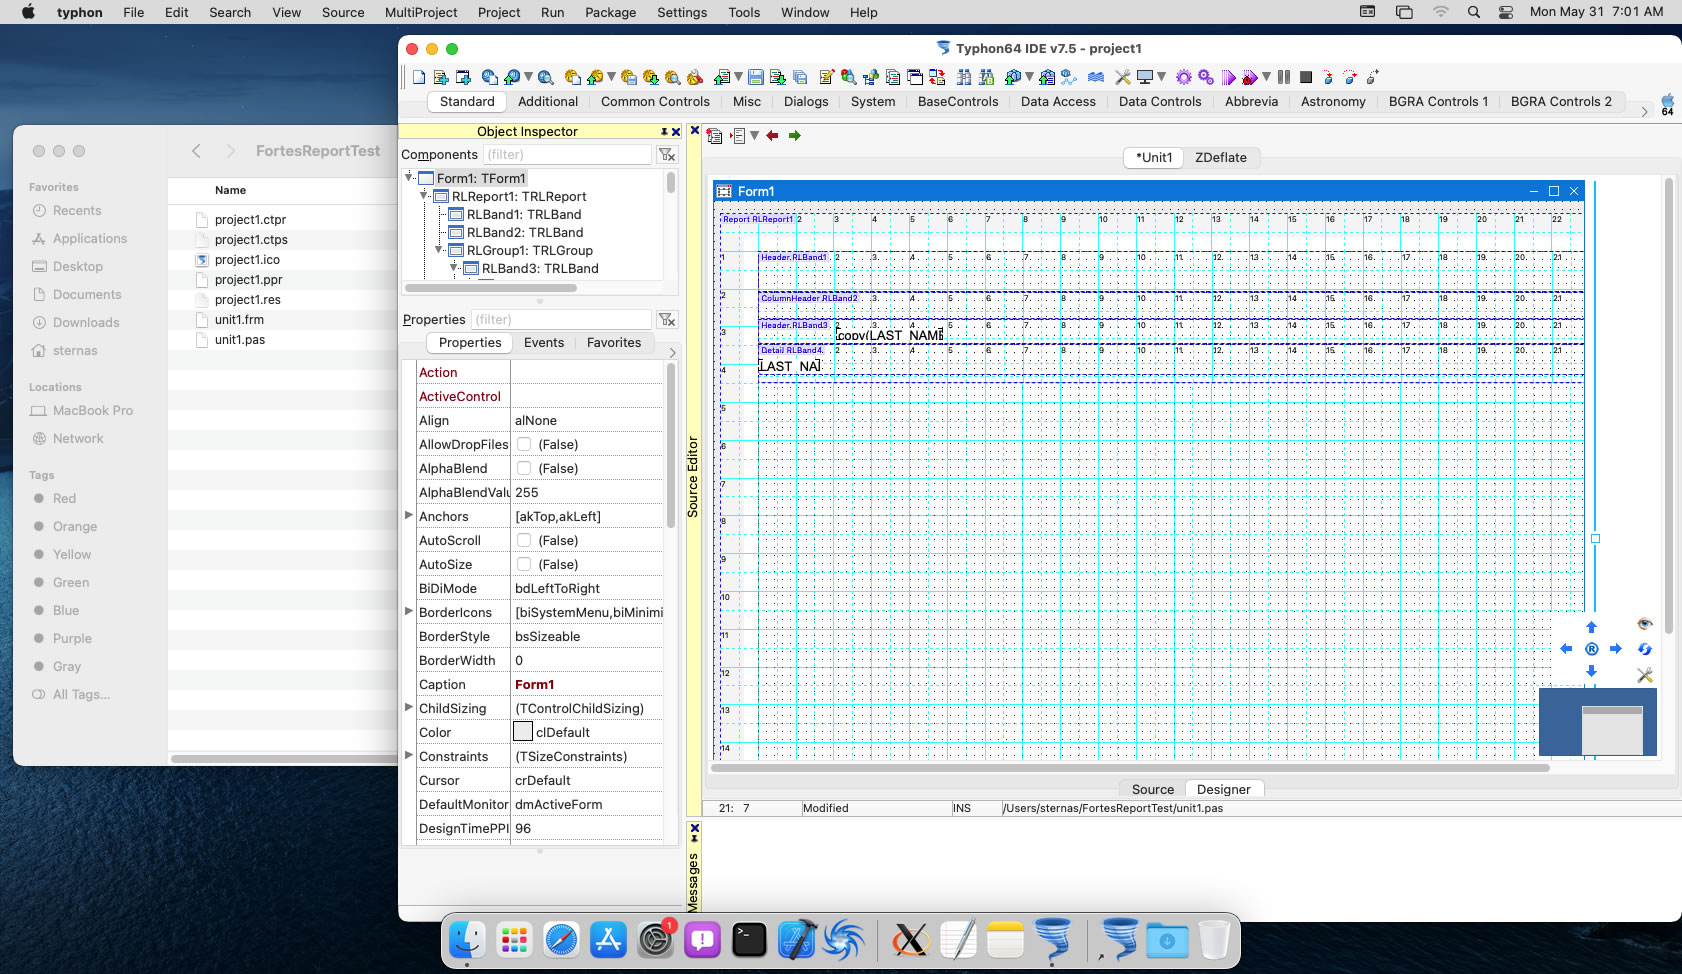Click the eye icon beside the designer arrows
This screenshot has width=1682, height=974.
[x=1645, y=624]
